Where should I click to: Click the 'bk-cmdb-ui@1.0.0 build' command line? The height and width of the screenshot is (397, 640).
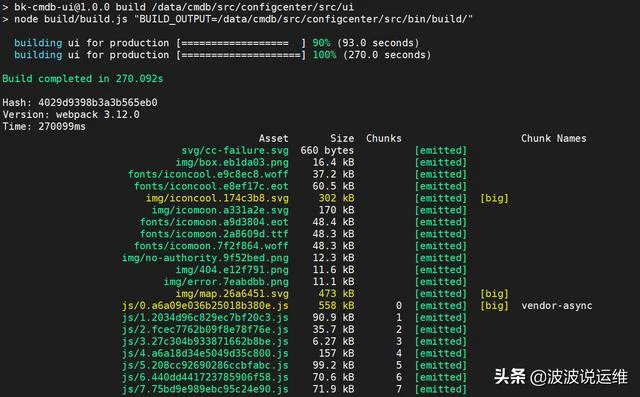(x=178, y=7)
